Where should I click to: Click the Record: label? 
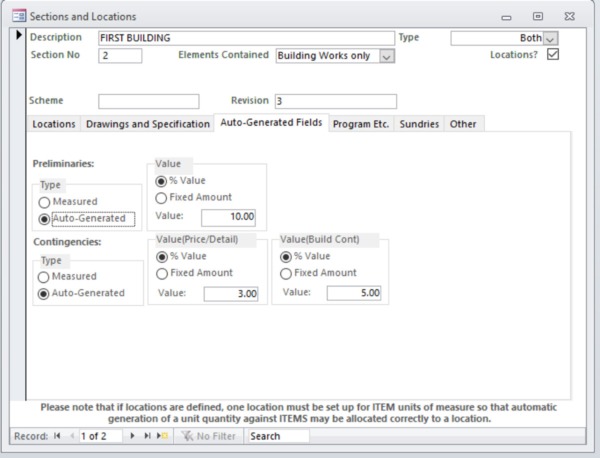tap(31, 436)
